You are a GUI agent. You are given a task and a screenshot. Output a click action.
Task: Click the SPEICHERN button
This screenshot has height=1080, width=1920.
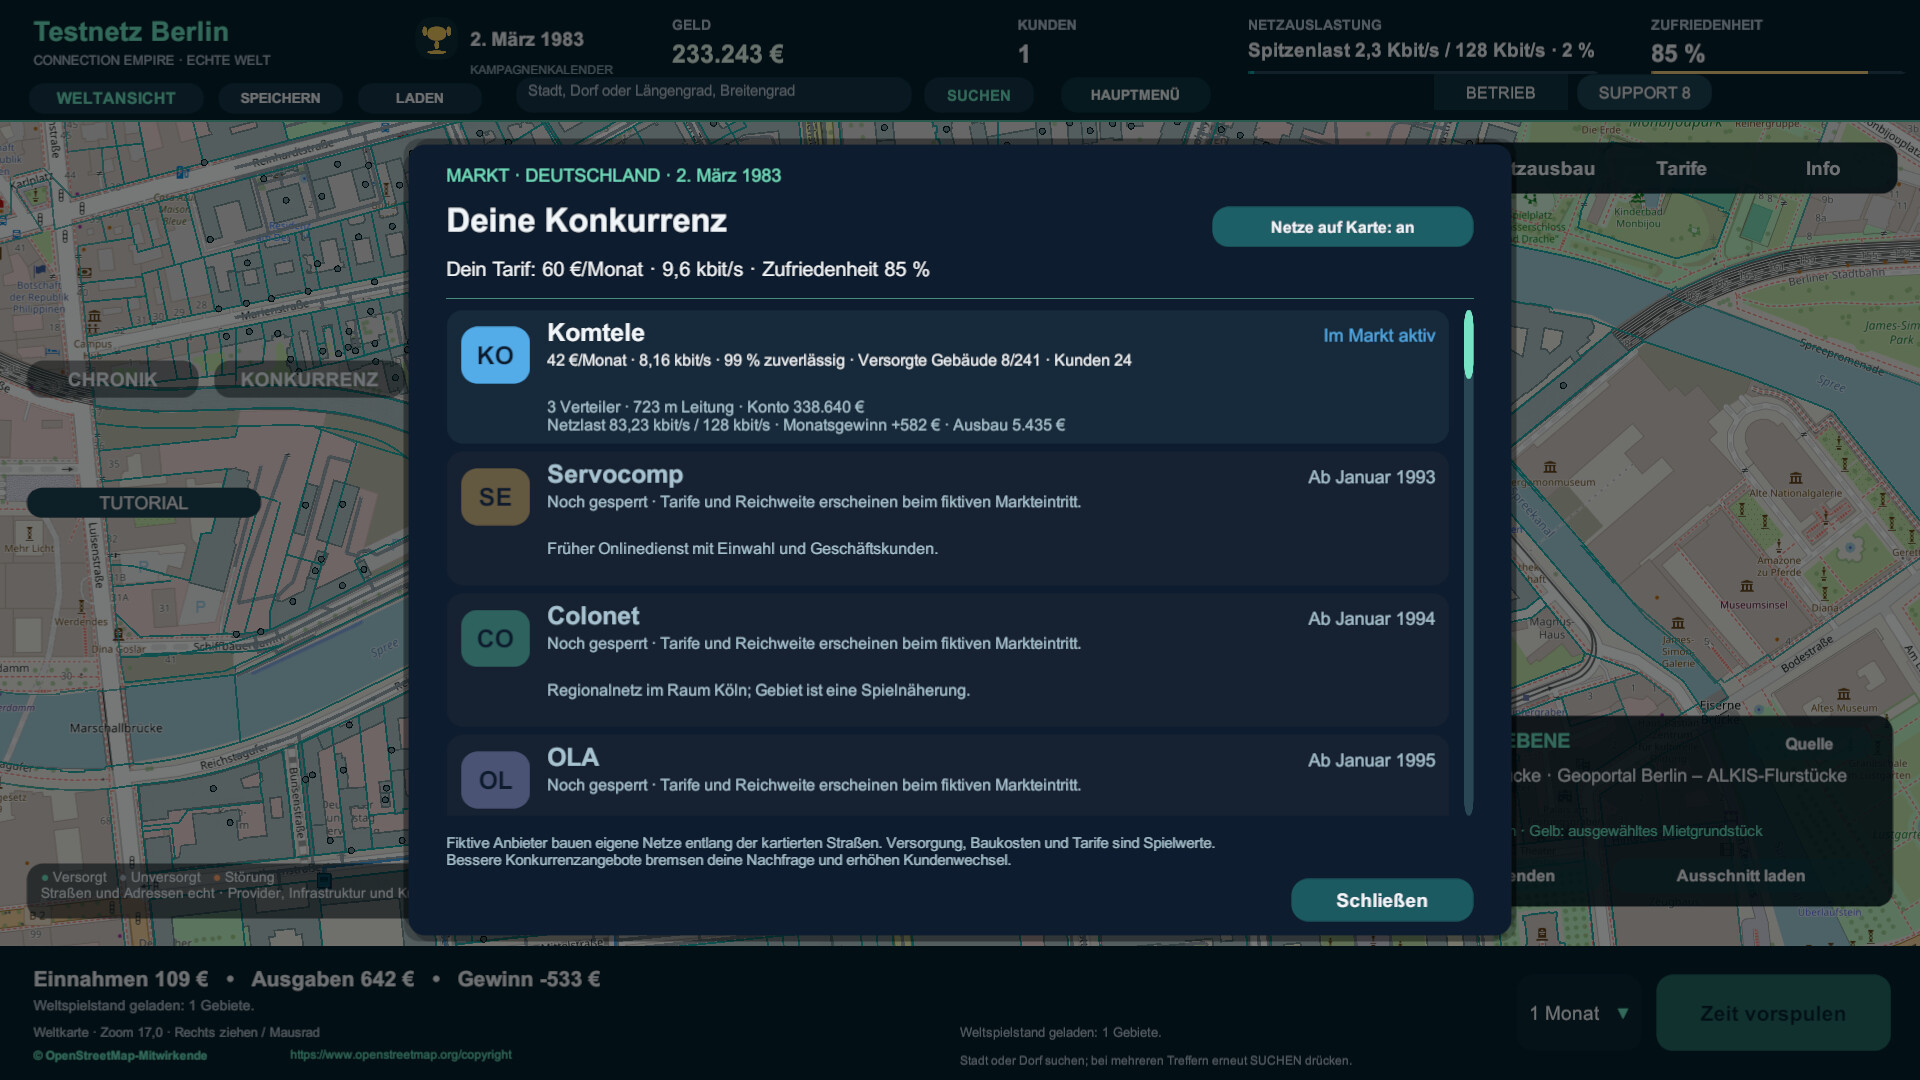(x=280, y=98)
